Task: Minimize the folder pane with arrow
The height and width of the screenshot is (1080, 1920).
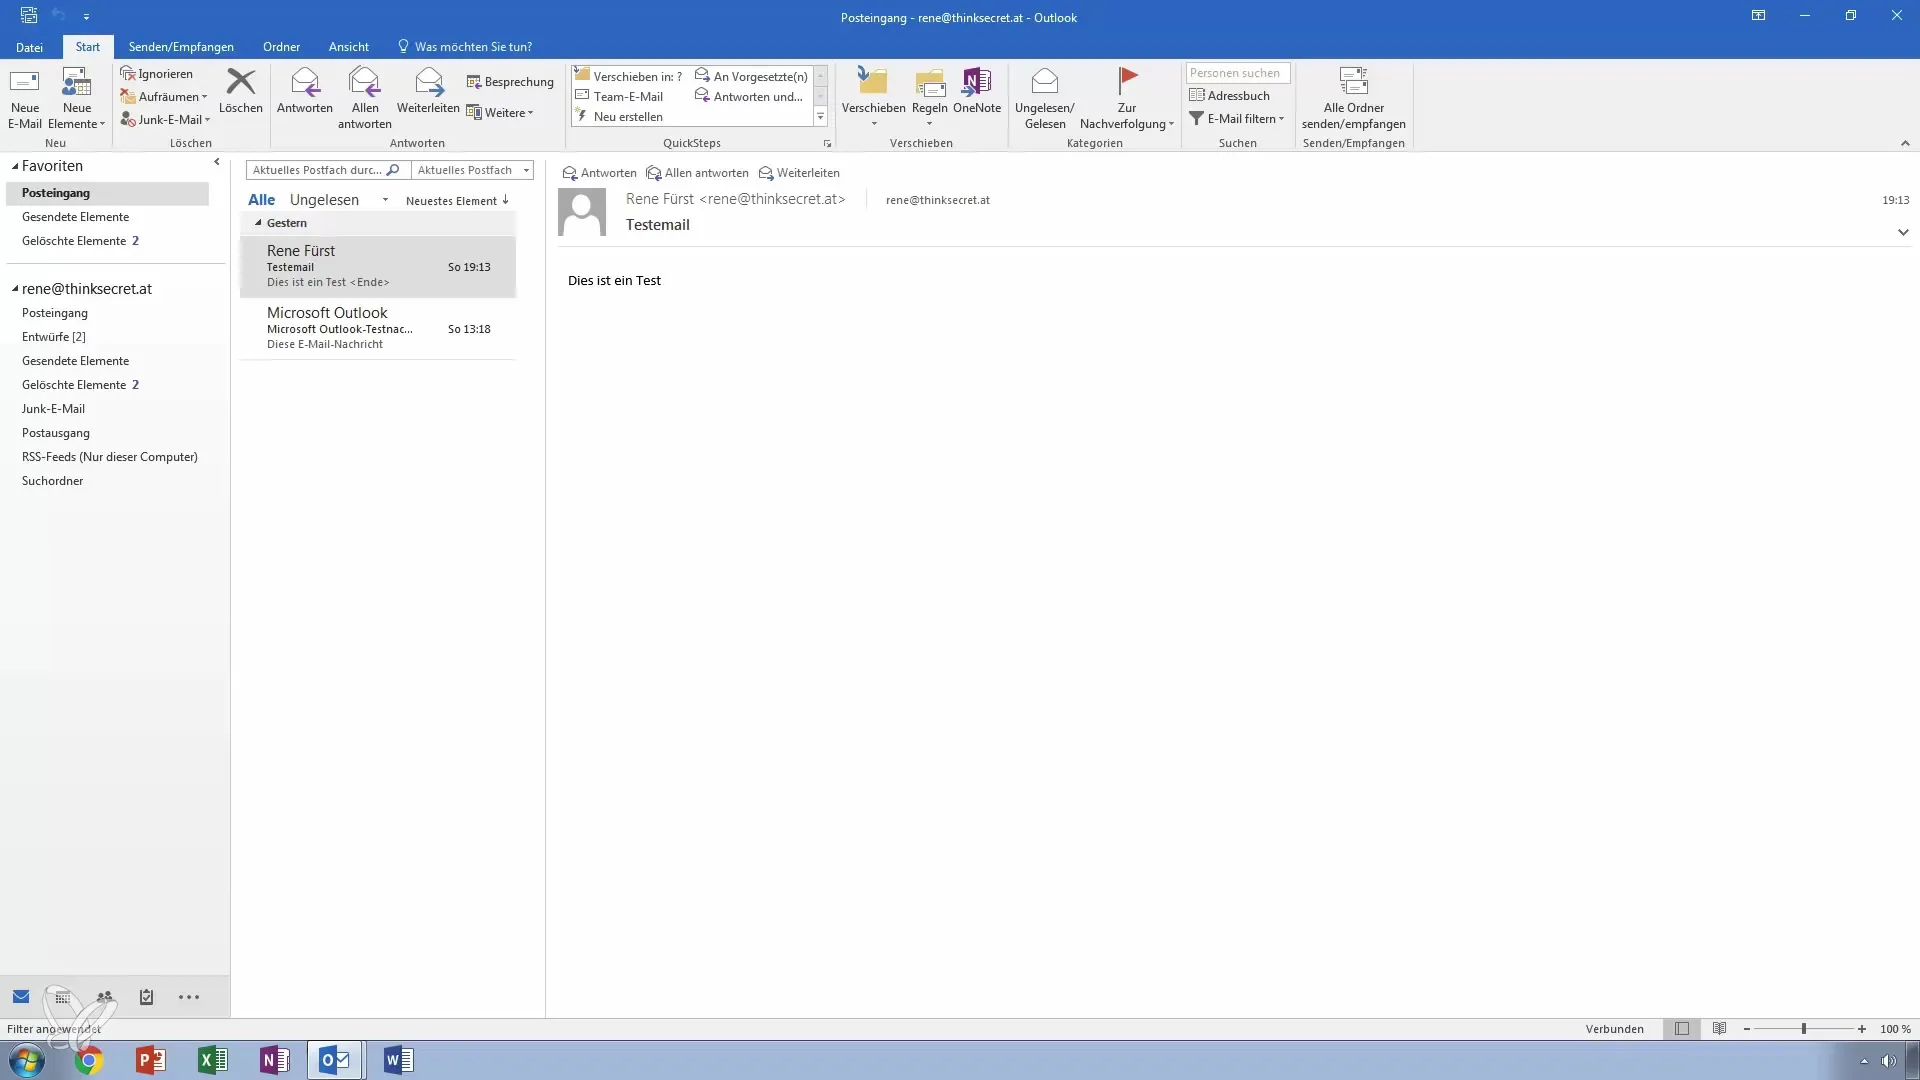Action: point(217,162)
